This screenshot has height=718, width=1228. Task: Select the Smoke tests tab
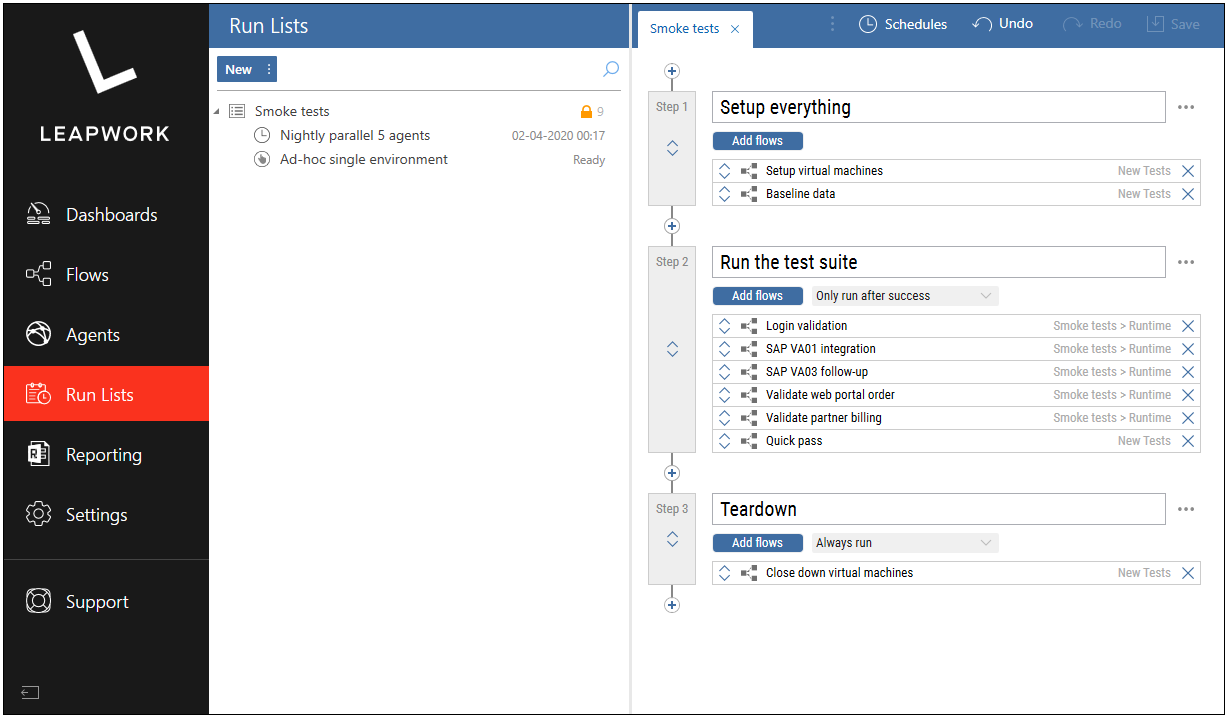click(x=684, y=29)
